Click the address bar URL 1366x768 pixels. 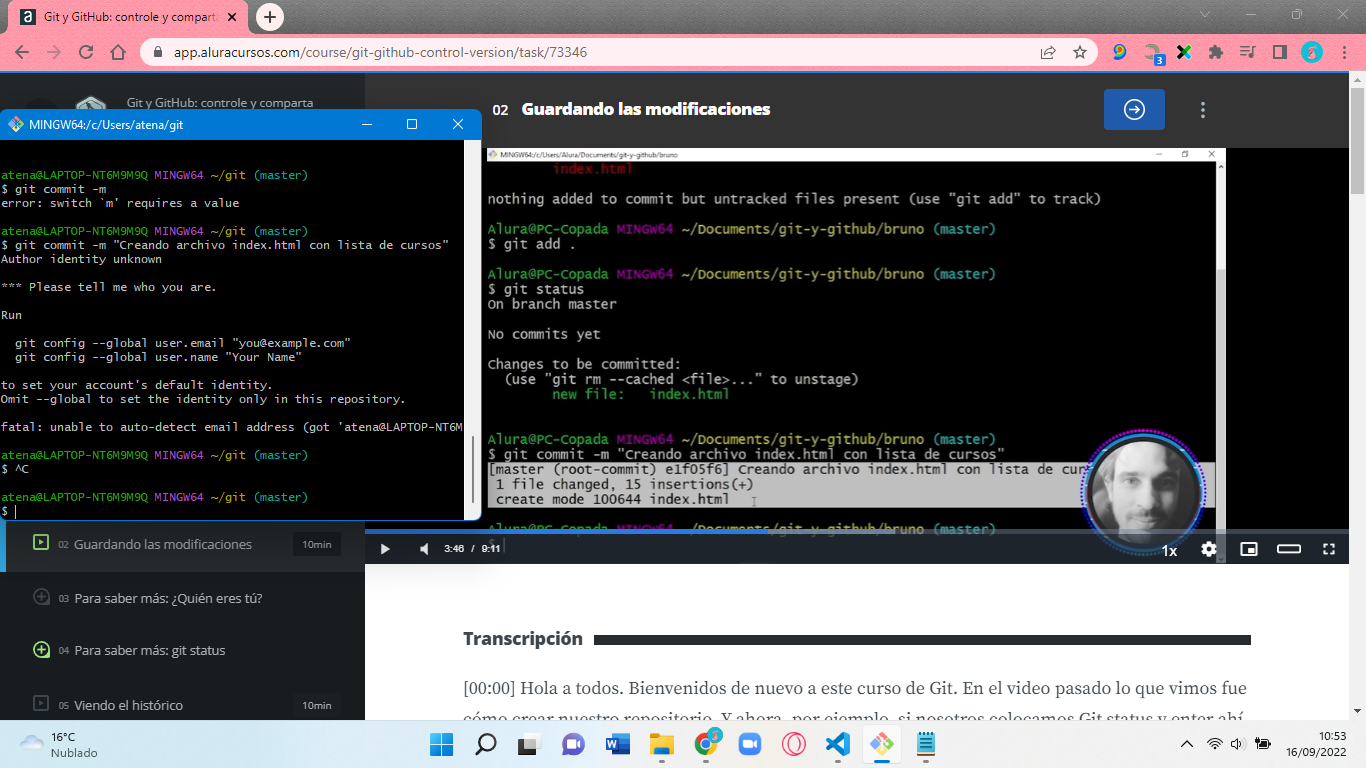[x=380, y=52]
